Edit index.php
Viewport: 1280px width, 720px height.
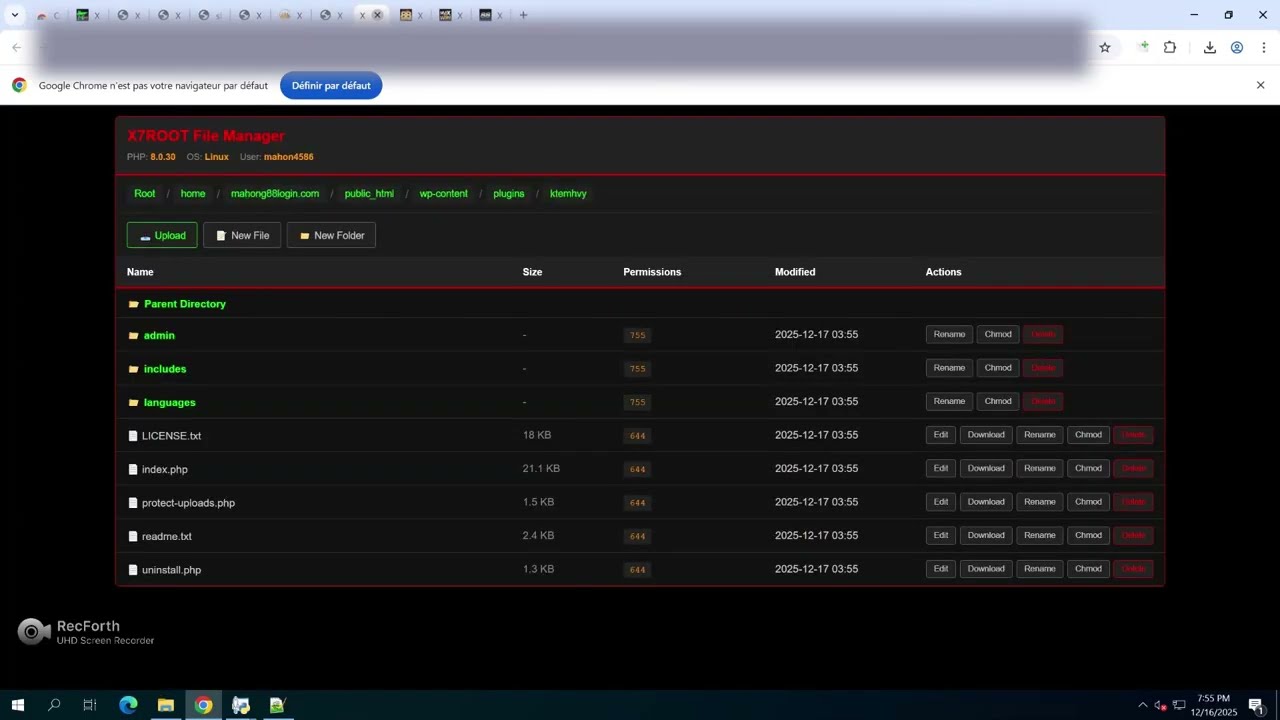point(941,469)
